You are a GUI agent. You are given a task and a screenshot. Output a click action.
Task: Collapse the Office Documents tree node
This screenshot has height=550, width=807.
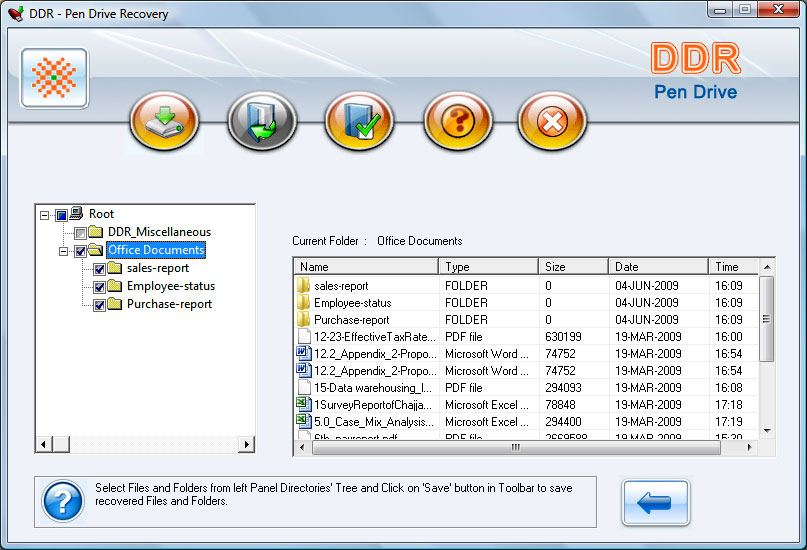click(63, 252)
